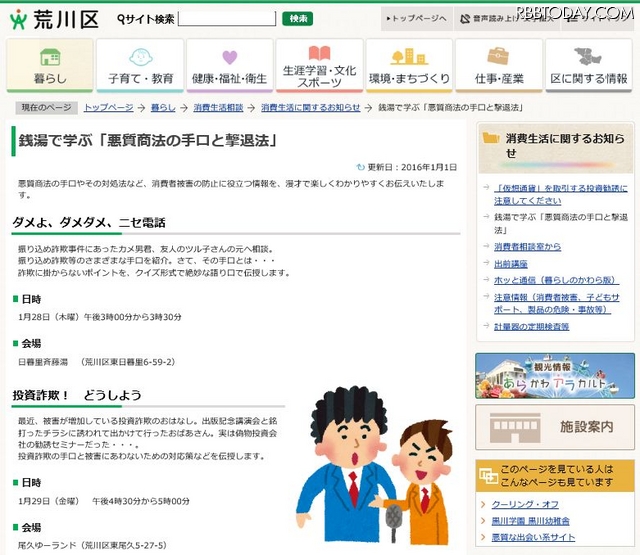Screen dimensions: 640x555
Task: Click the 子育て・教育 baby face icon
Action: pyautogui.click(x=140, y=56)
